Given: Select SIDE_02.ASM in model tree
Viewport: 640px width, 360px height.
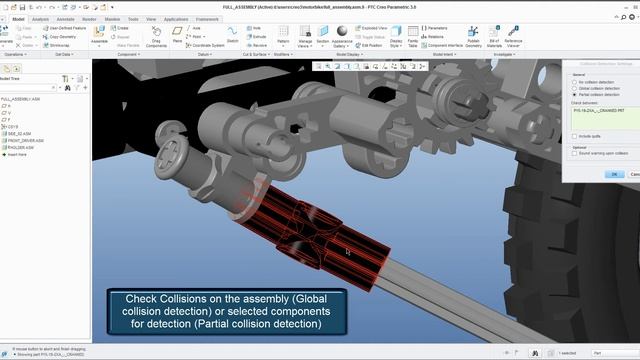Looking at the screenshot, I should click(16, 133).
